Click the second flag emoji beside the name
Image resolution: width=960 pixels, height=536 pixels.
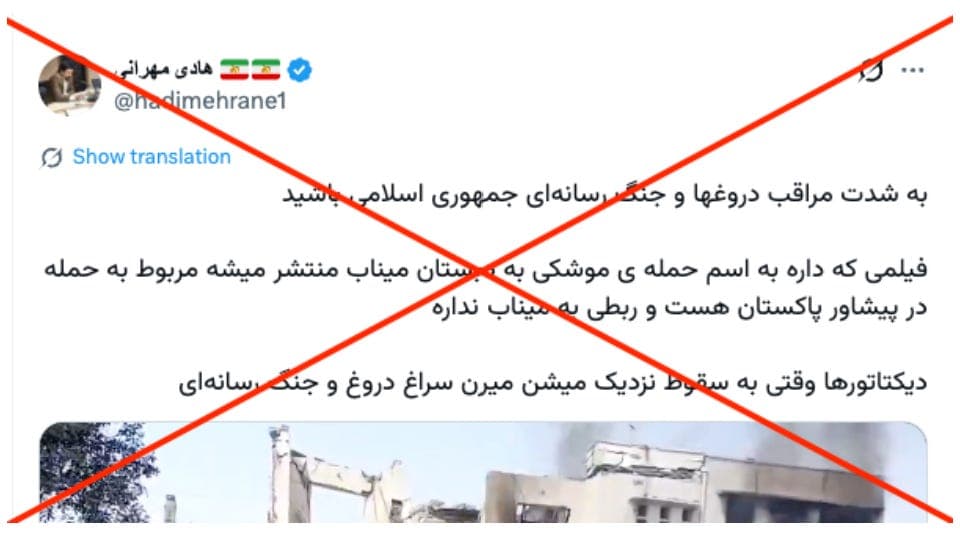point(266,70)
